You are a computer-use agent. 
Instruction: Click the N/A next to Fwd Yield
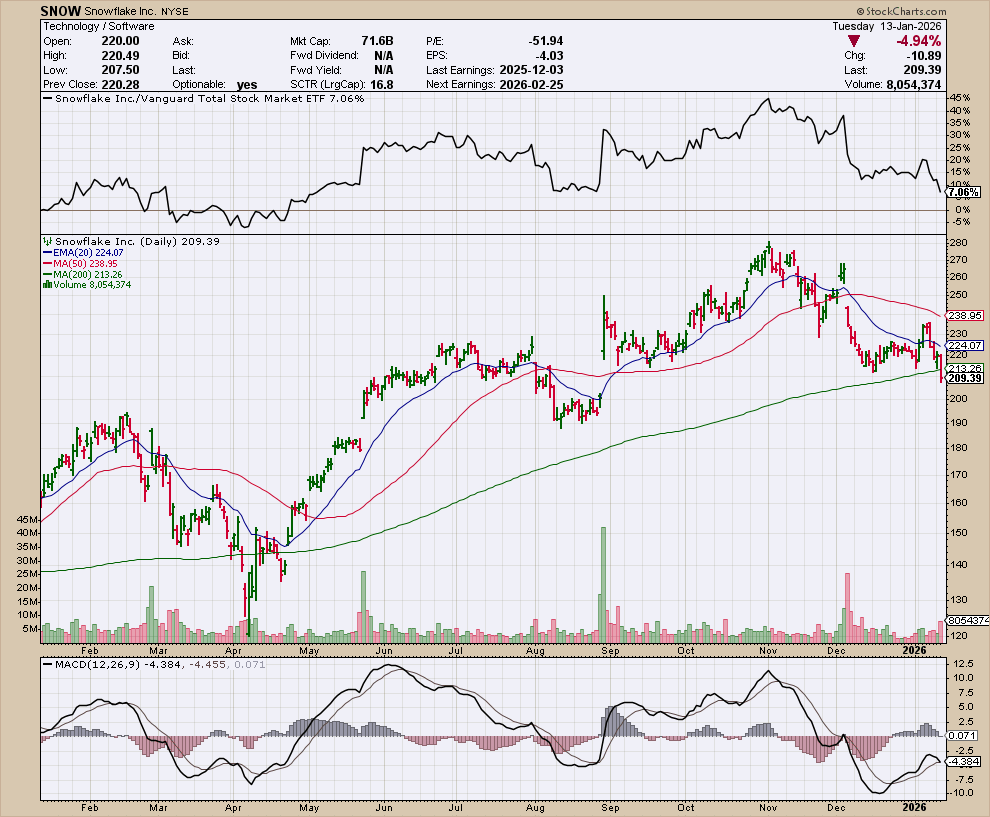(x=383, y=70)
